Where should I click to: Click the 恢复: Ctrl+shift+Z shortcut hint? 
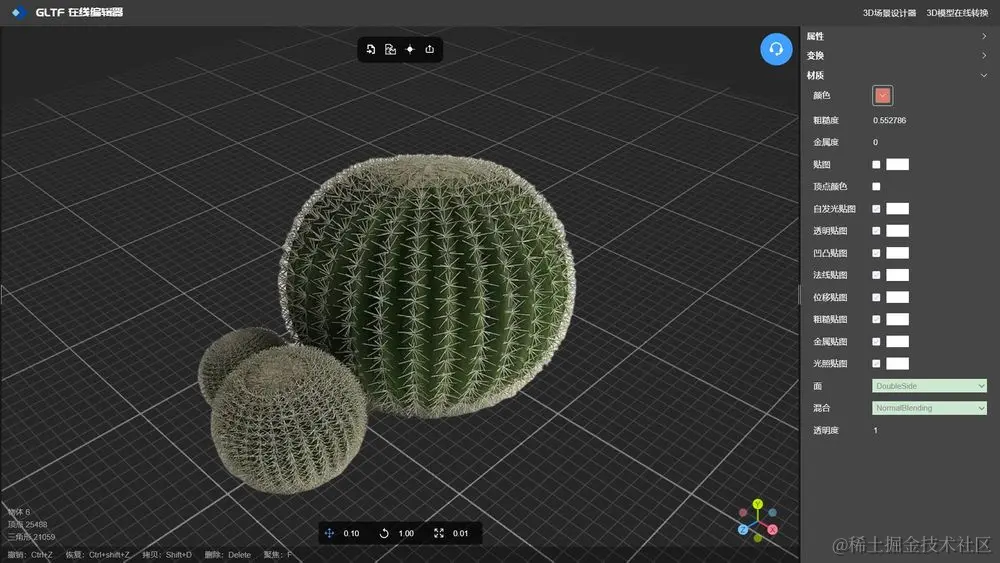click(x=98, y=555)
